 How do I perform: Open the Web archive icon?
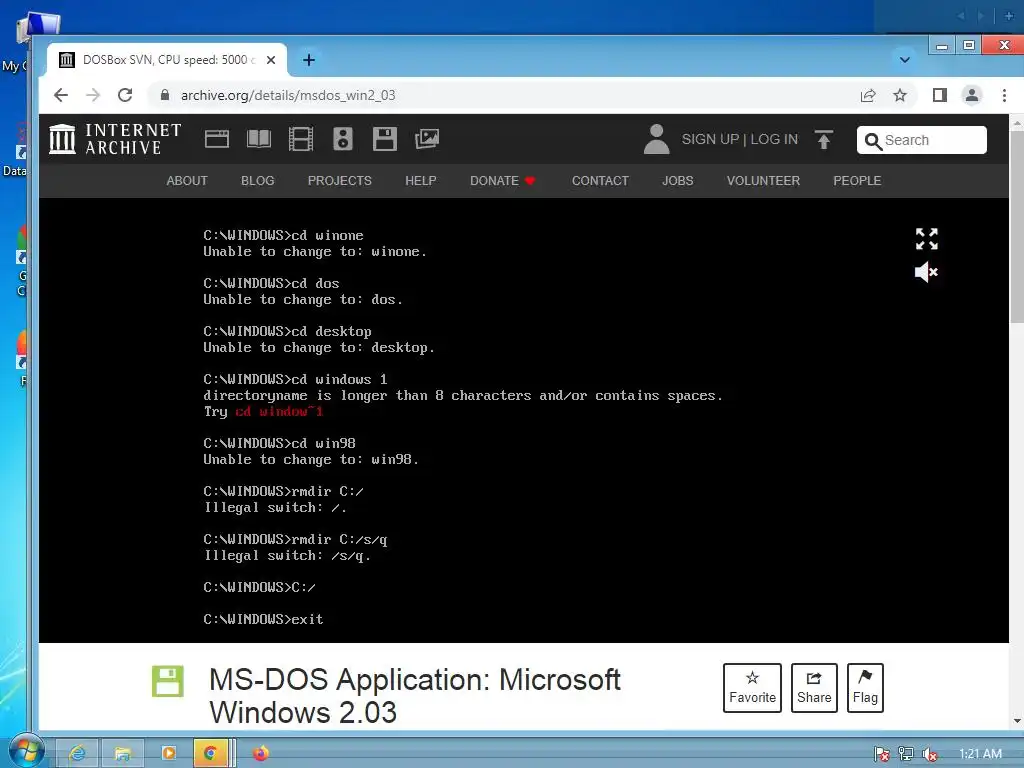tap(217, 139)
